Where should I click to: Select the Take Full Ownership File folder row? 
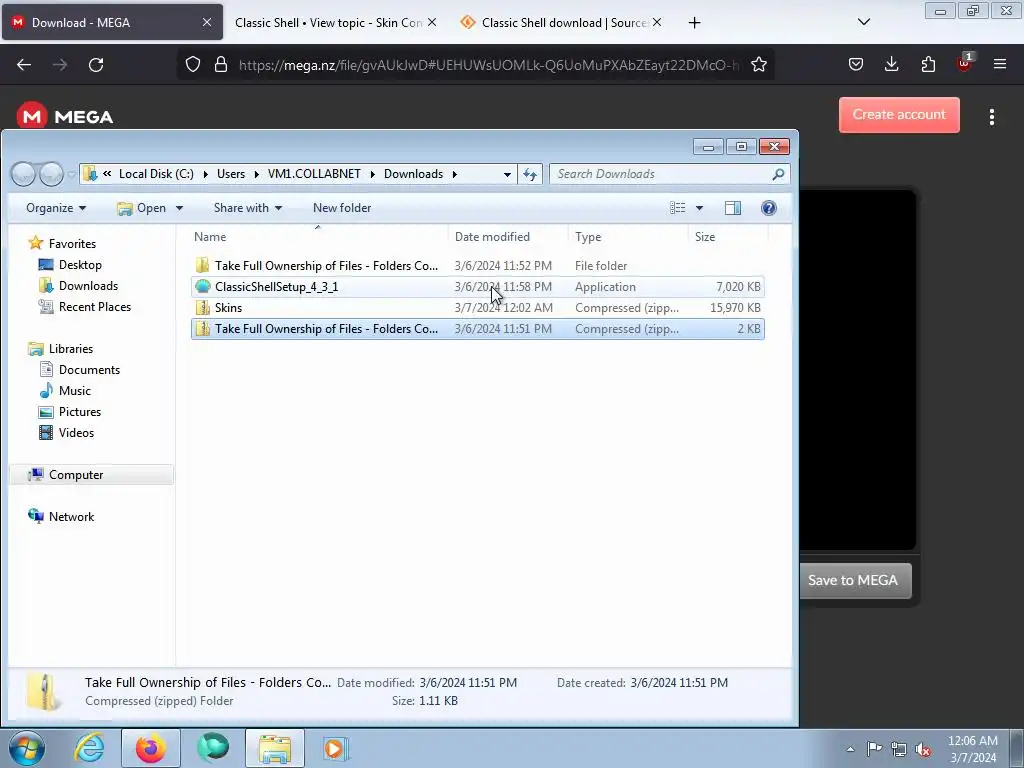click(477, 266)
